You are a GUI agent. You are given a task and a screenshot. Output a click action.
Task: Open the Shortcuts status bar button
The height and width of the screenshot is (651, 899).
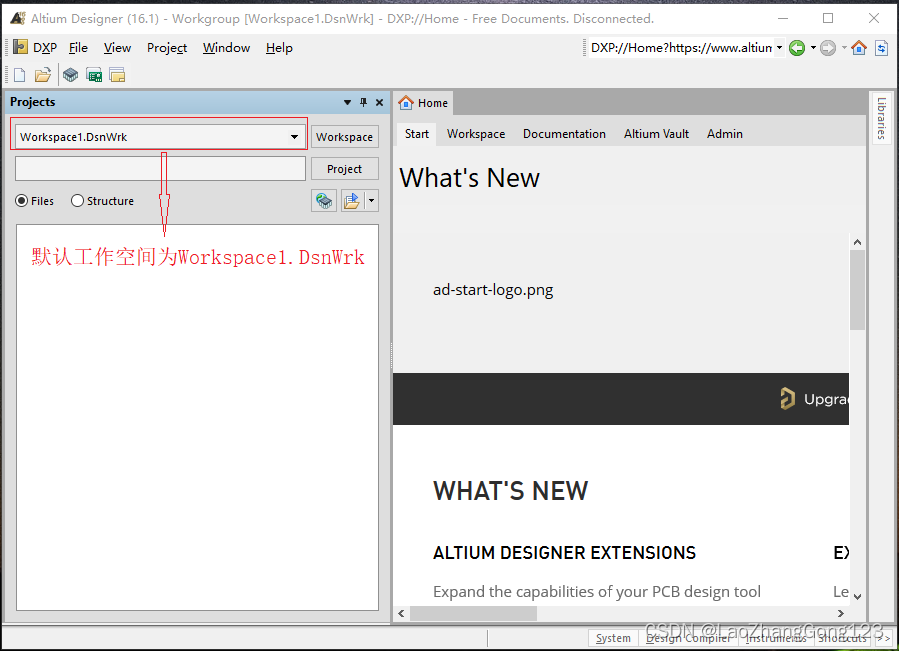pos(842,638)
